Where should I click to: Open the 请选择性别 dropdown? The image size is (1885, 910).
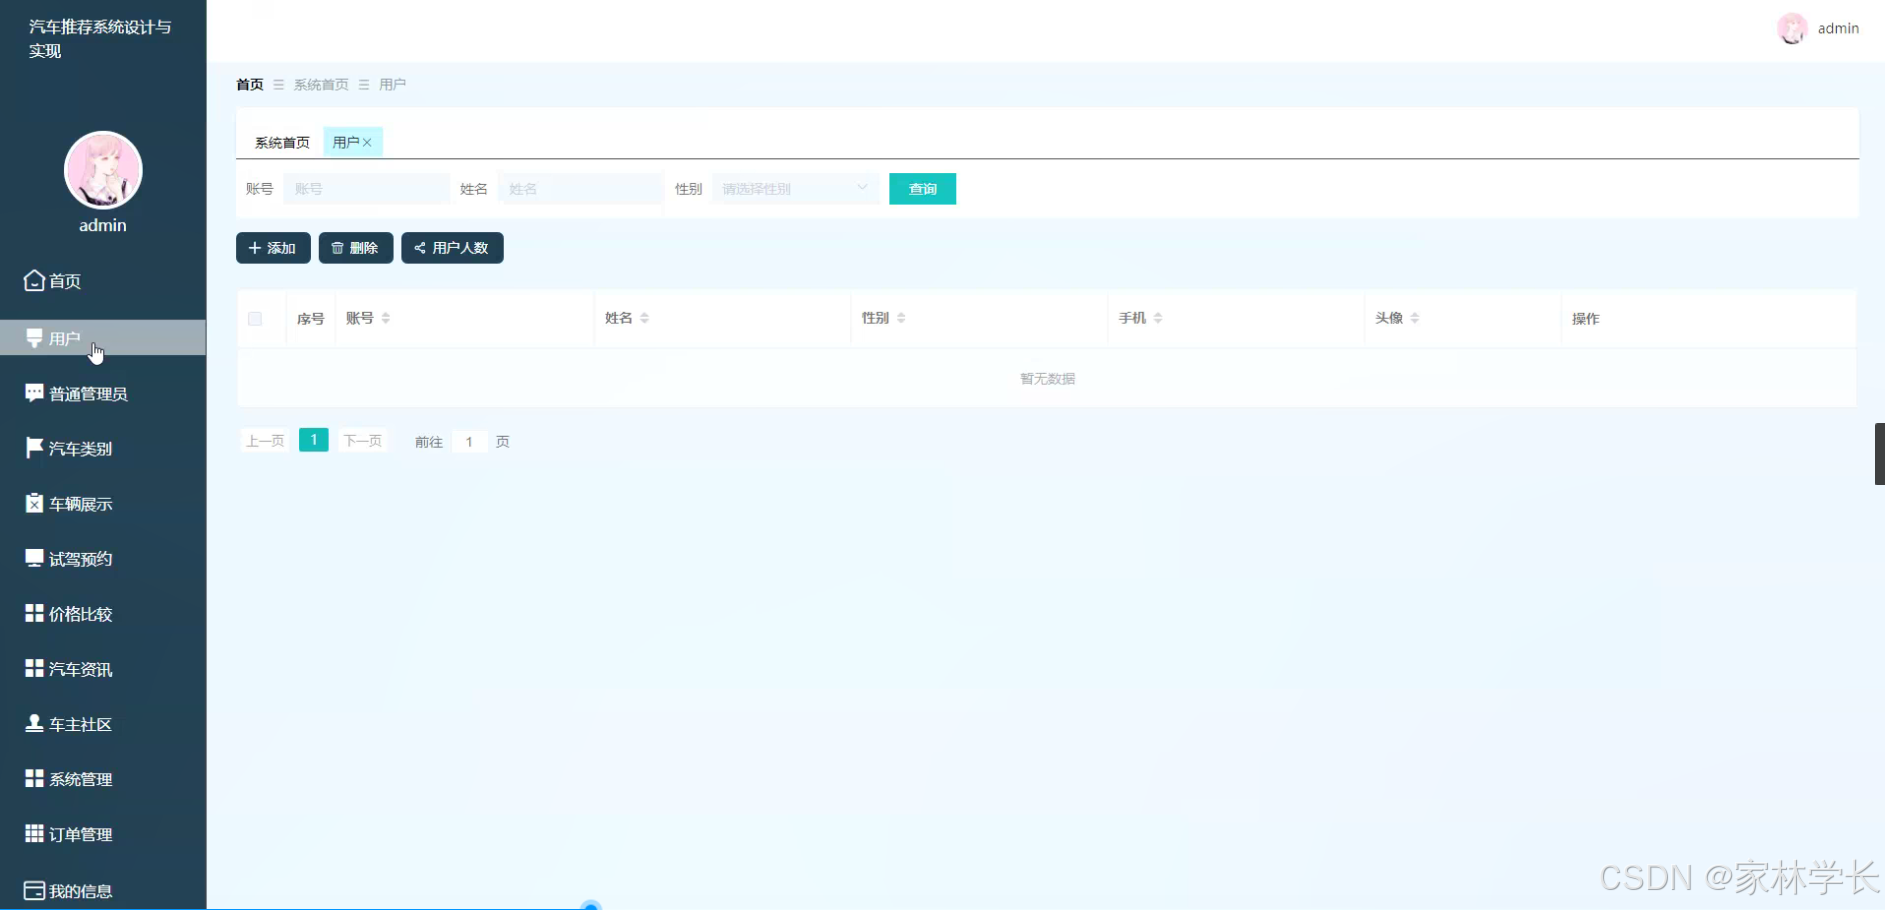(794, 188)
